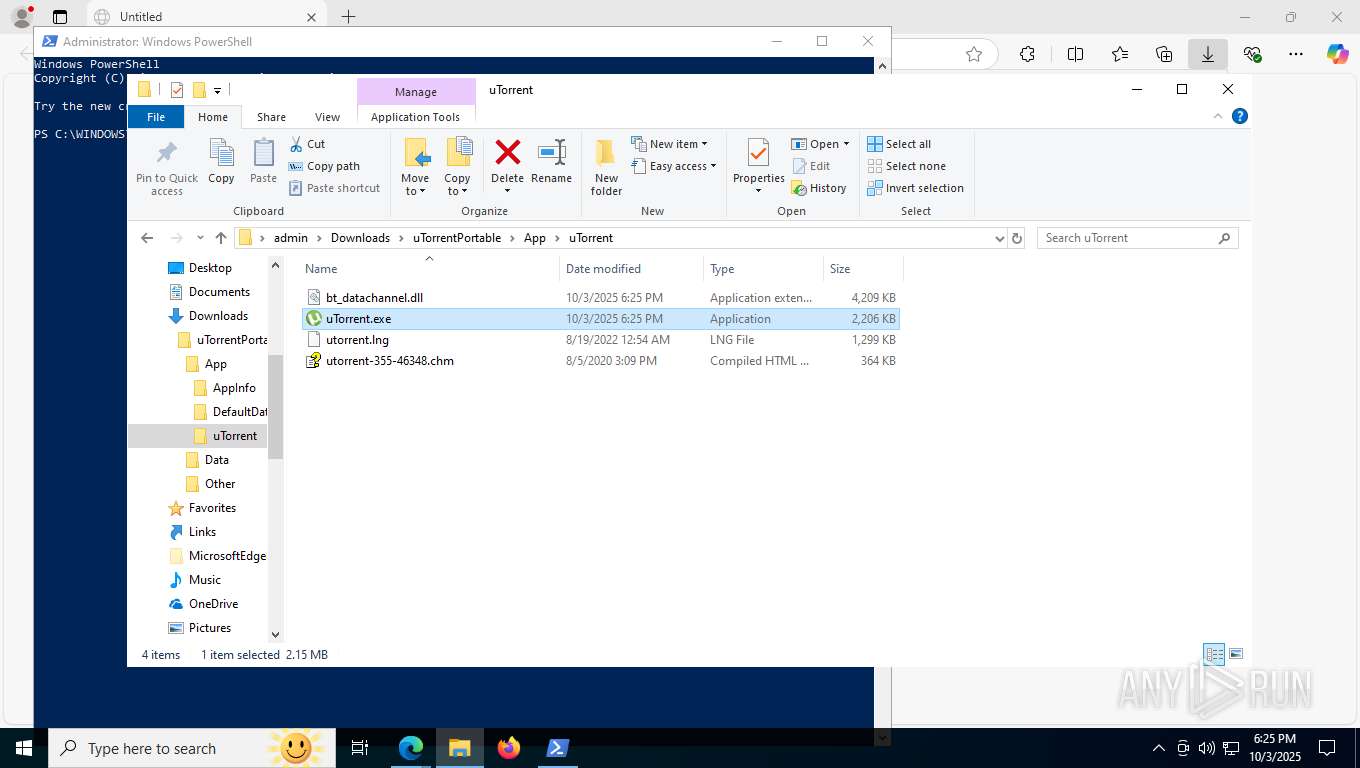Customize Quick Access Toolbar dropdown arrow
1360x768 pixels.
click(x=217, y=90)
